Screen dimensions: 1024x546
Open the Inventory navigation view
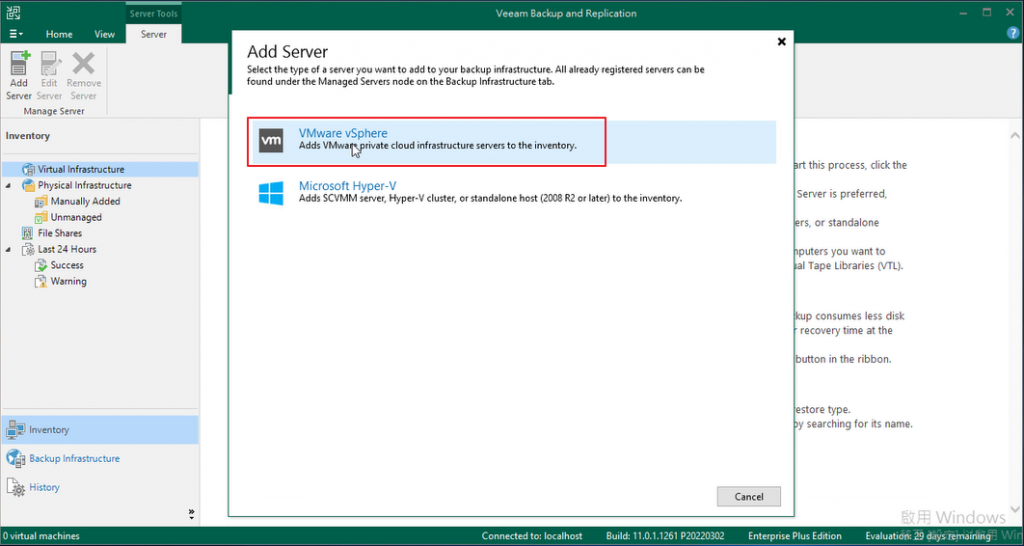tap(100, 430)
